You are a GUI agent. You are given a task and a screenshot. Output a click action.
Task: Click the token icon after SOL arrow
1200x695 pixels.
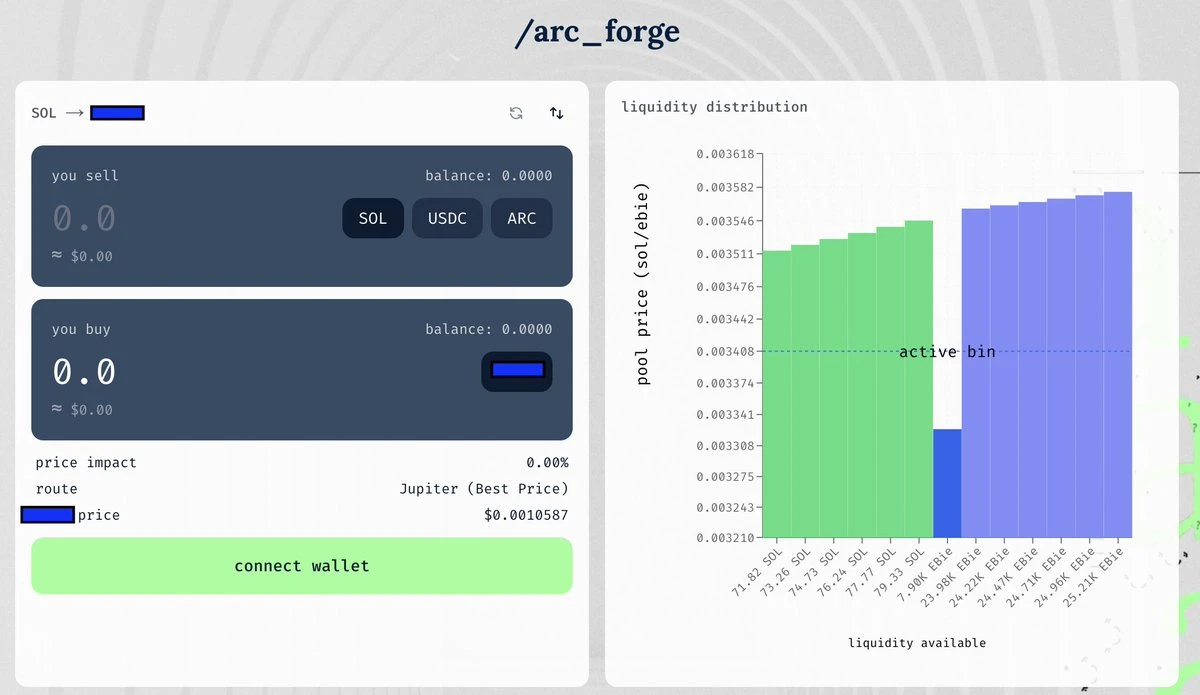coord(117,112)
